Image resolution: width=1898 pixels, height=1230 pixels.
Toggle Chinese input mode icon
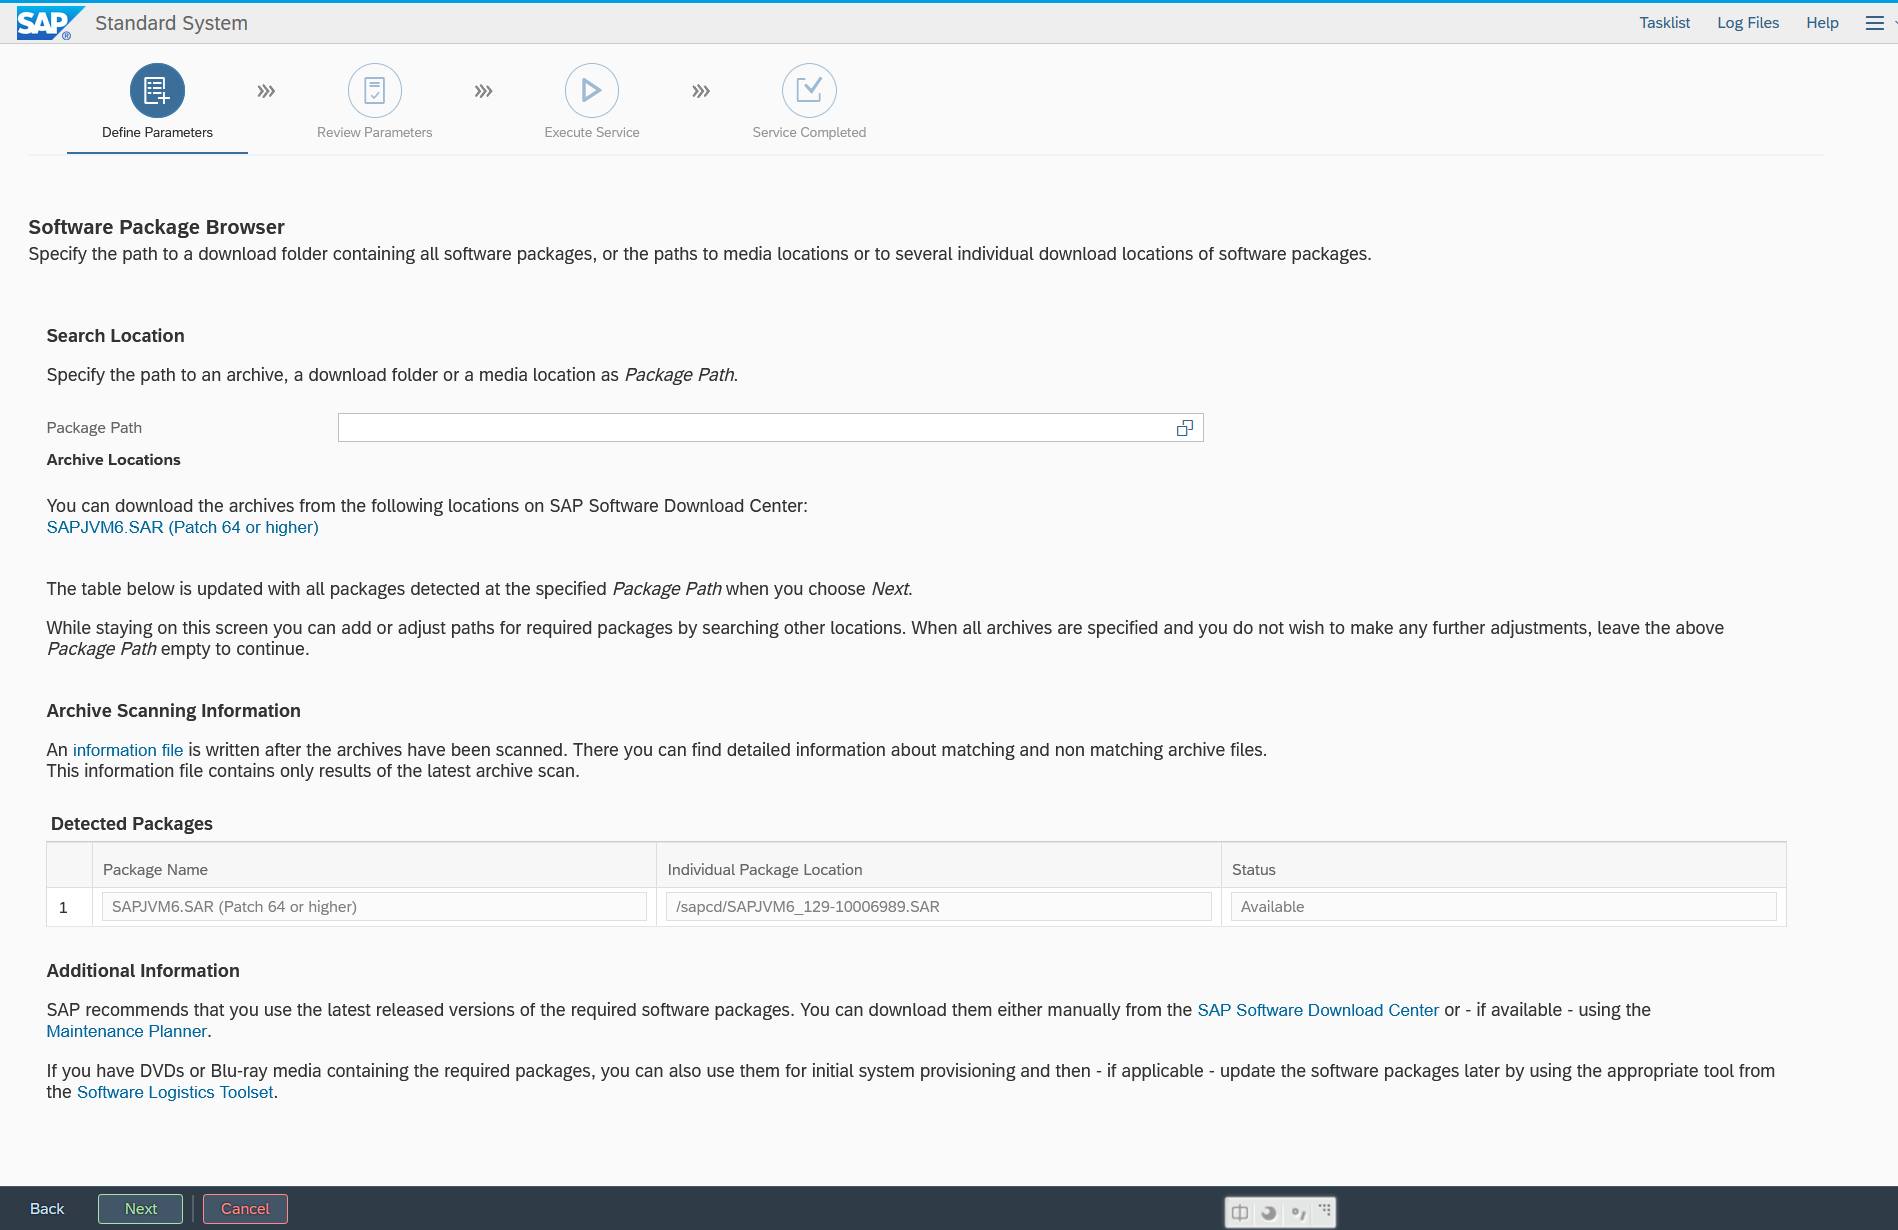tap(1240, 1213)
